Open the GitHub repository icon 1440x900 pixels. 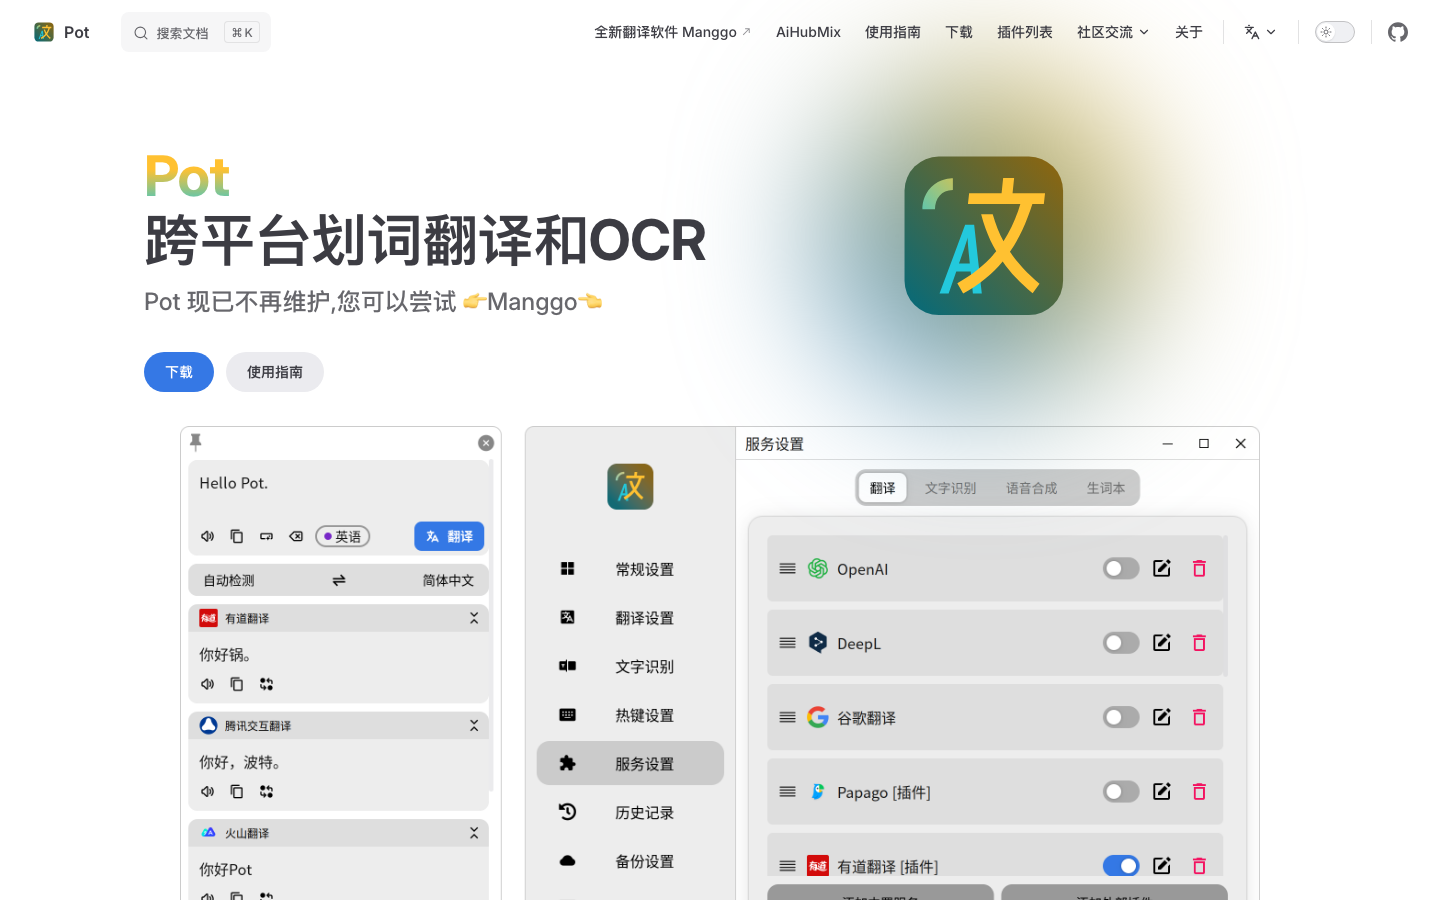(1398, 32)
